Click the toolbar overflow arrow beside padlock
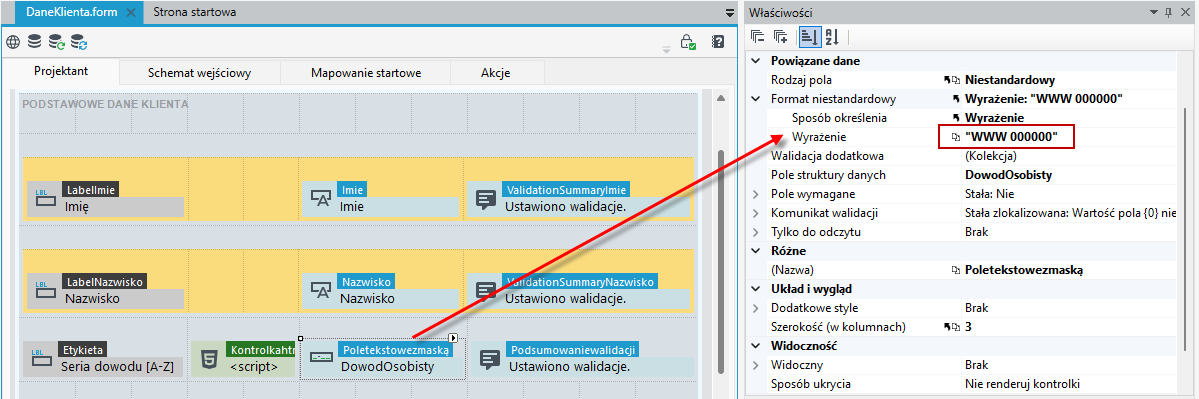Image resolution: width=1199 pixels, height=399 pixels. (666, 49)
